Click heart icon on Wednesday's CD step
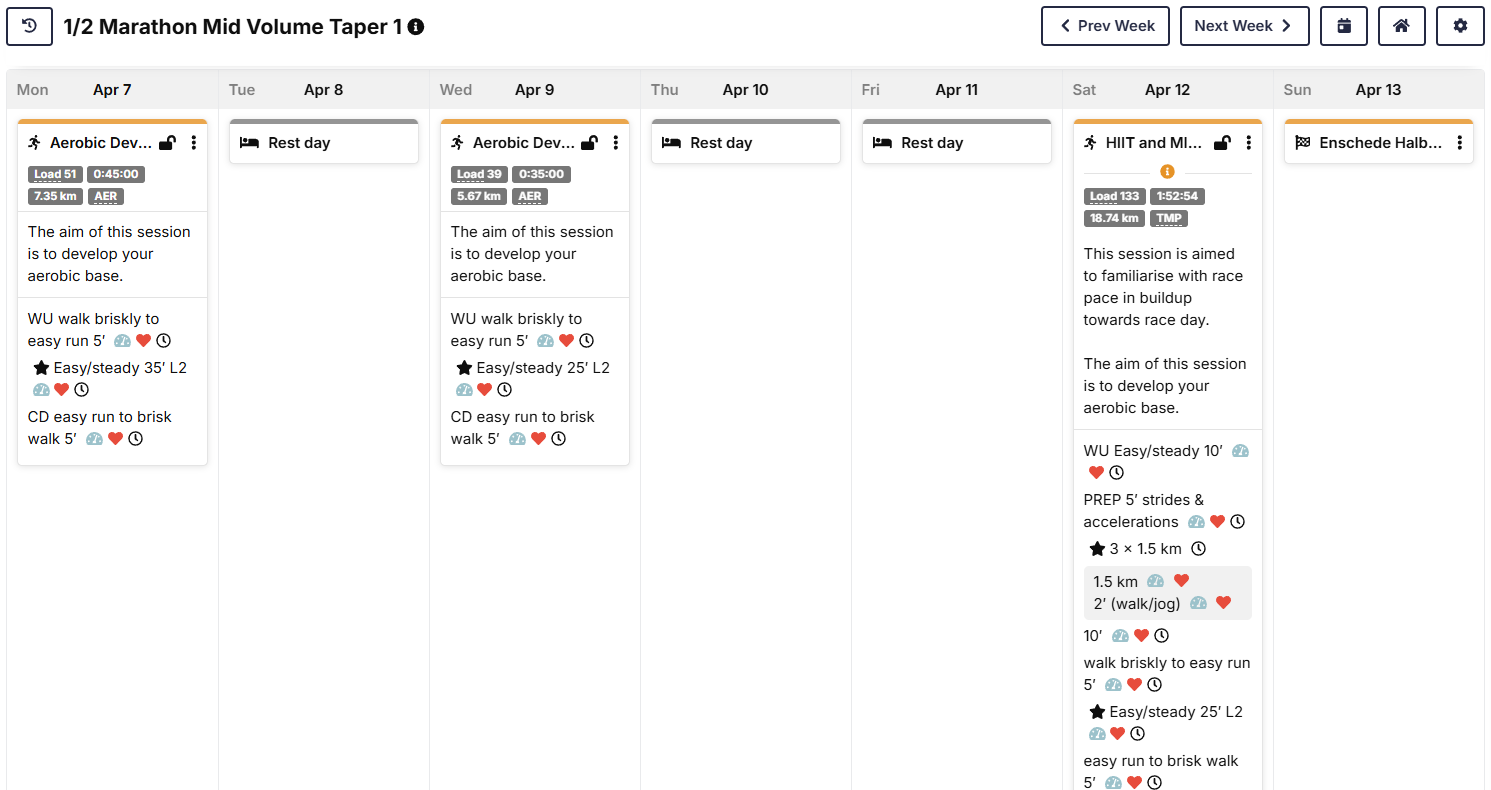1491x790 pixels. tap(538, 439)
